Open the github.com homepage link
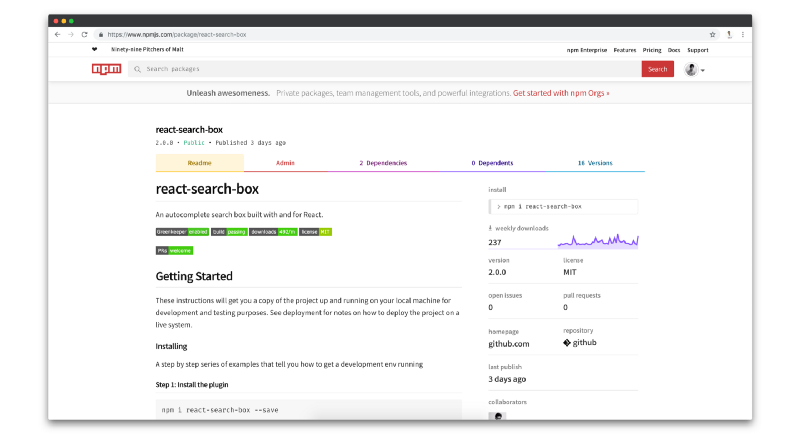 tap(508, 344)
